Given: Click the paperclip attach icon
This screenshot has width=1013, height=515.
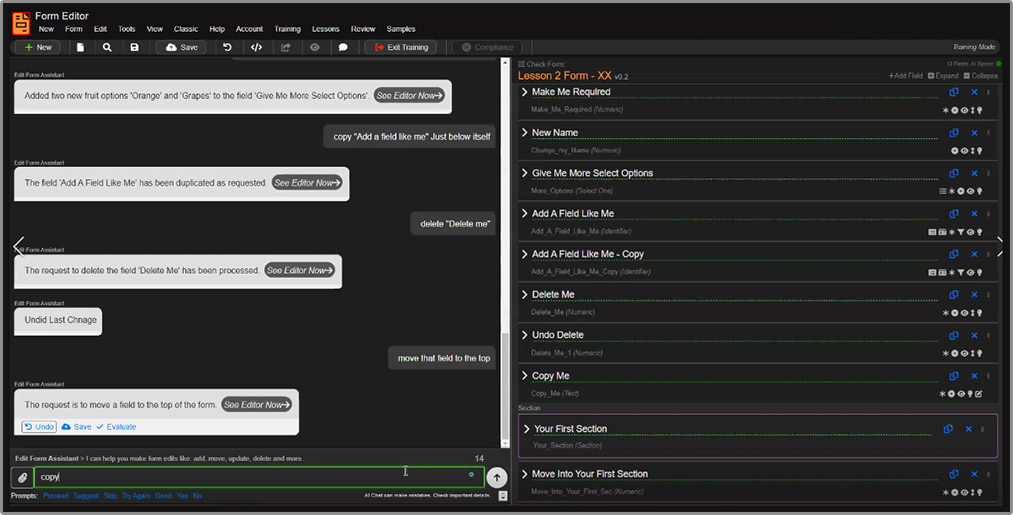Looking at the screenshot, I should click(22, 478).
